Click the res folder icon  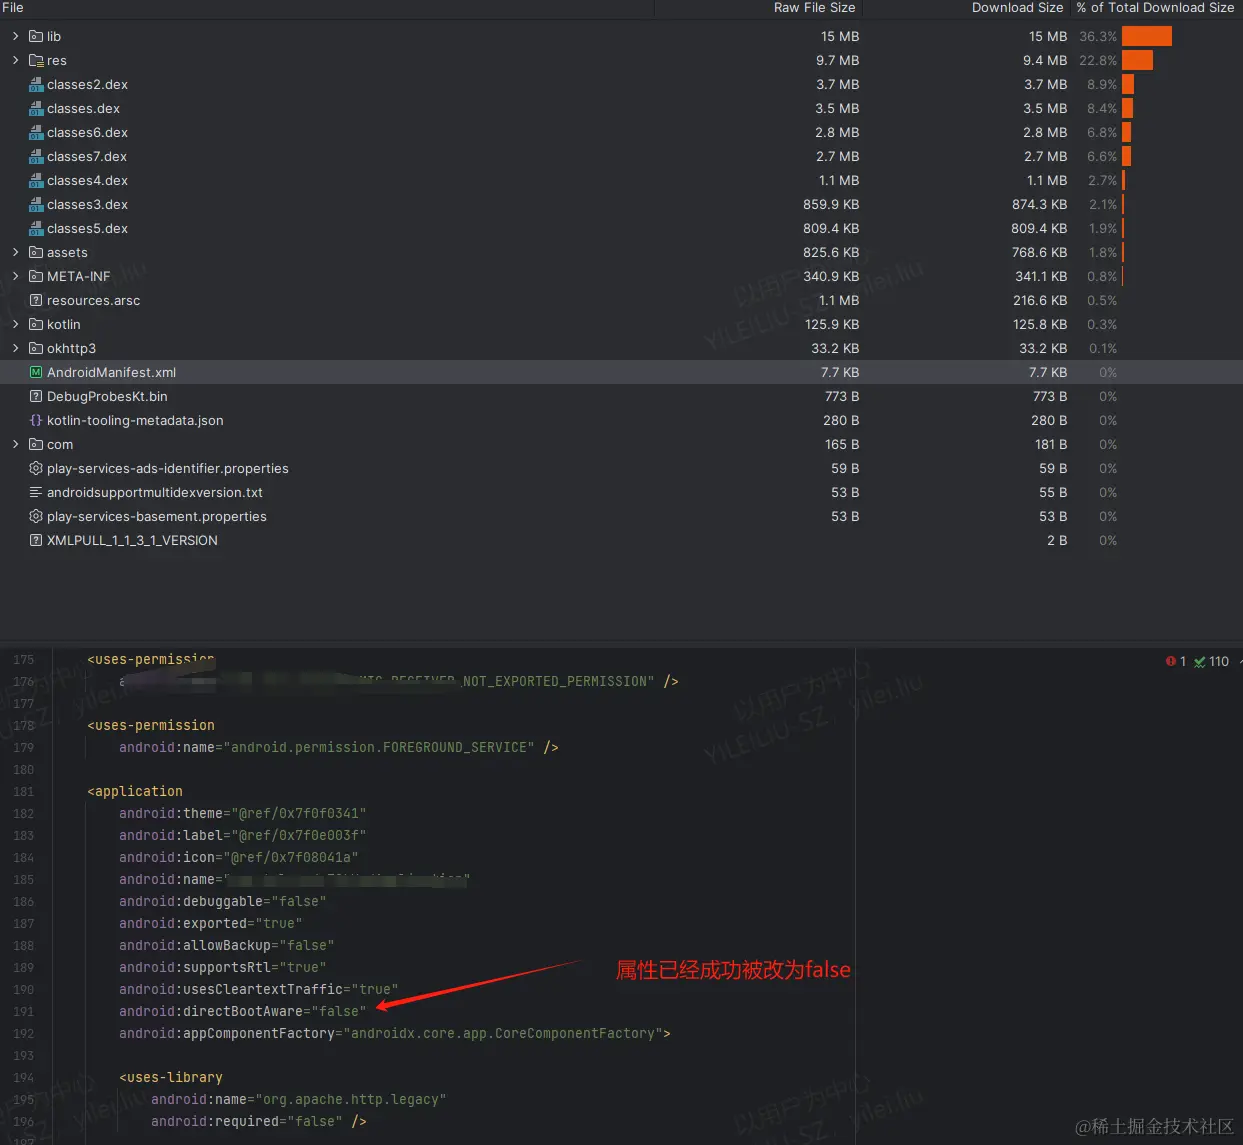point(36,60)
